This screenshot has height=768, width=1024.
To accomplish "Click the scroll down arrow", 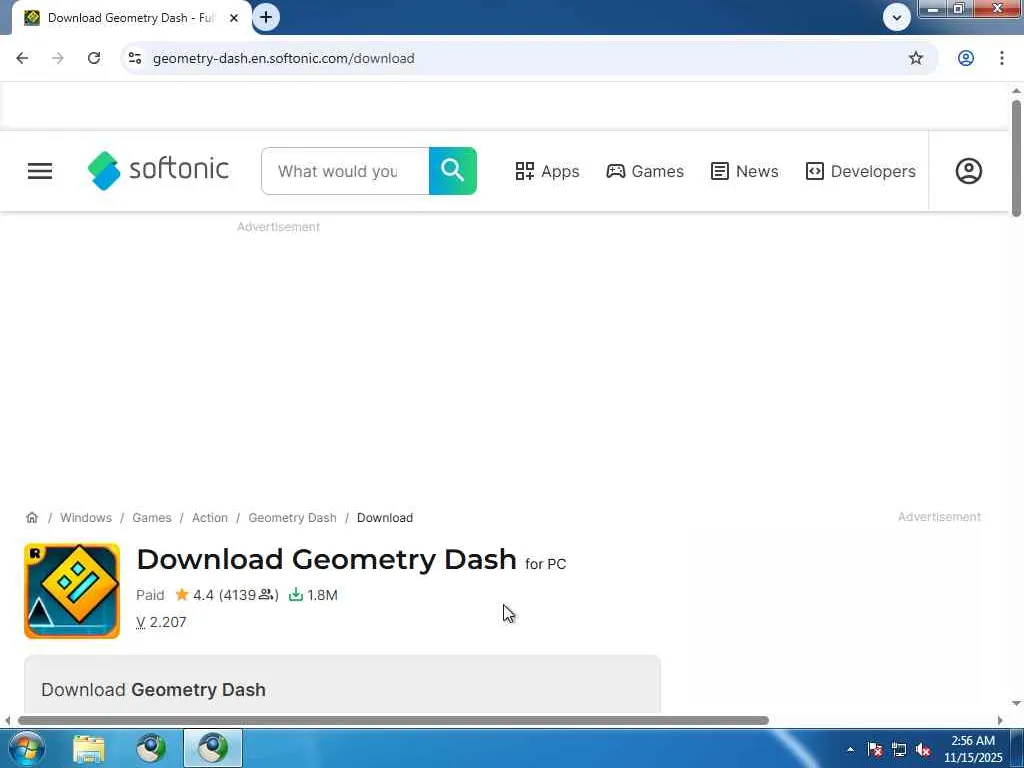I will (x=1016, y=703).
